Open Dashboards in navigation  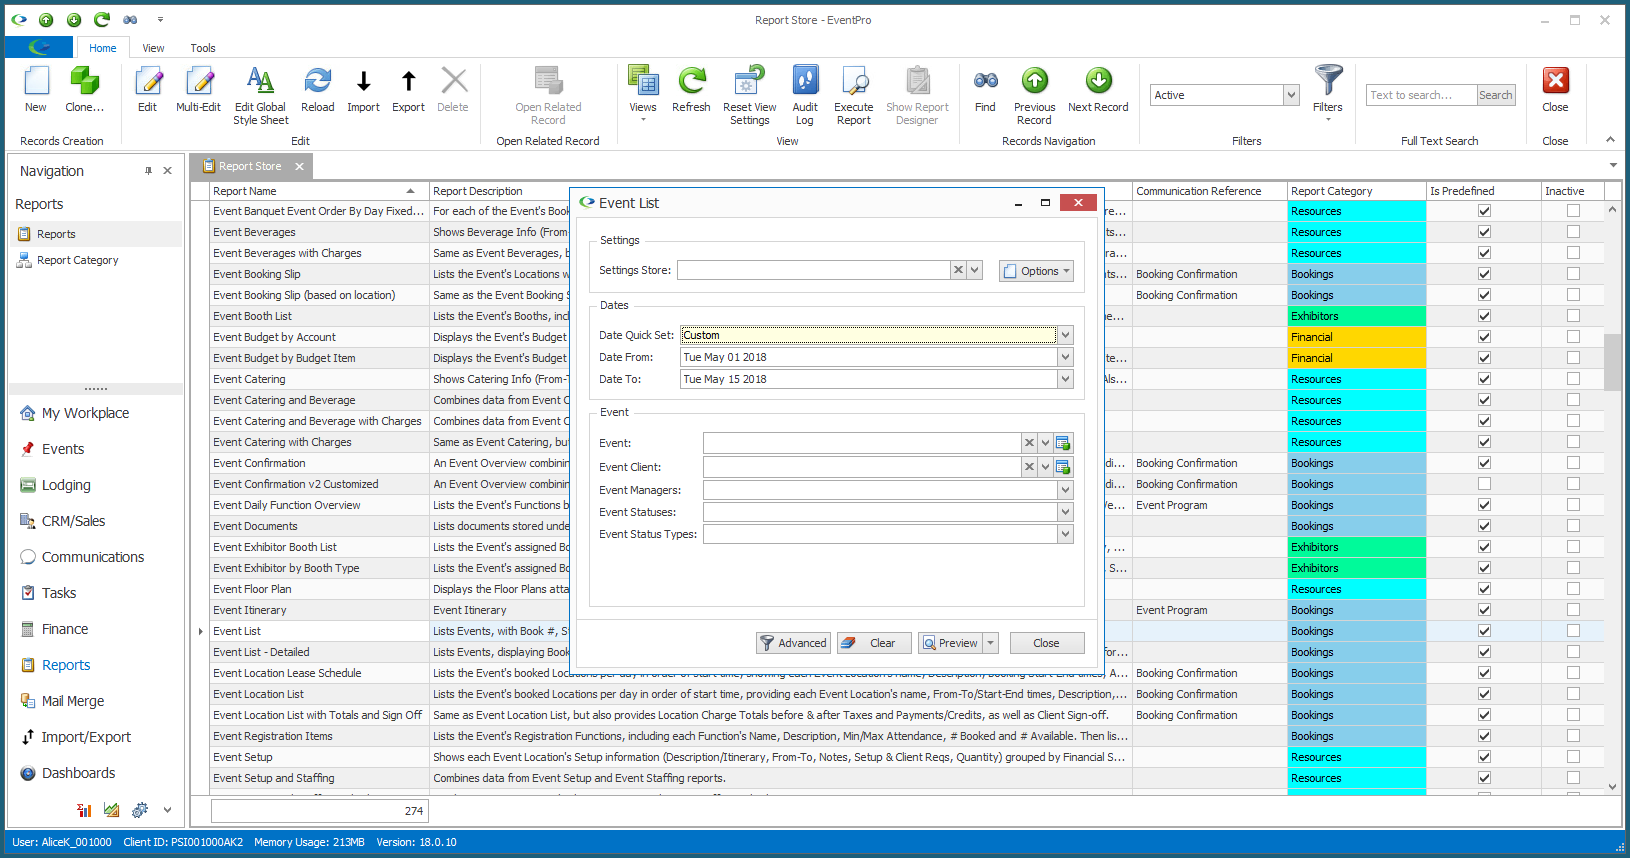78,773
